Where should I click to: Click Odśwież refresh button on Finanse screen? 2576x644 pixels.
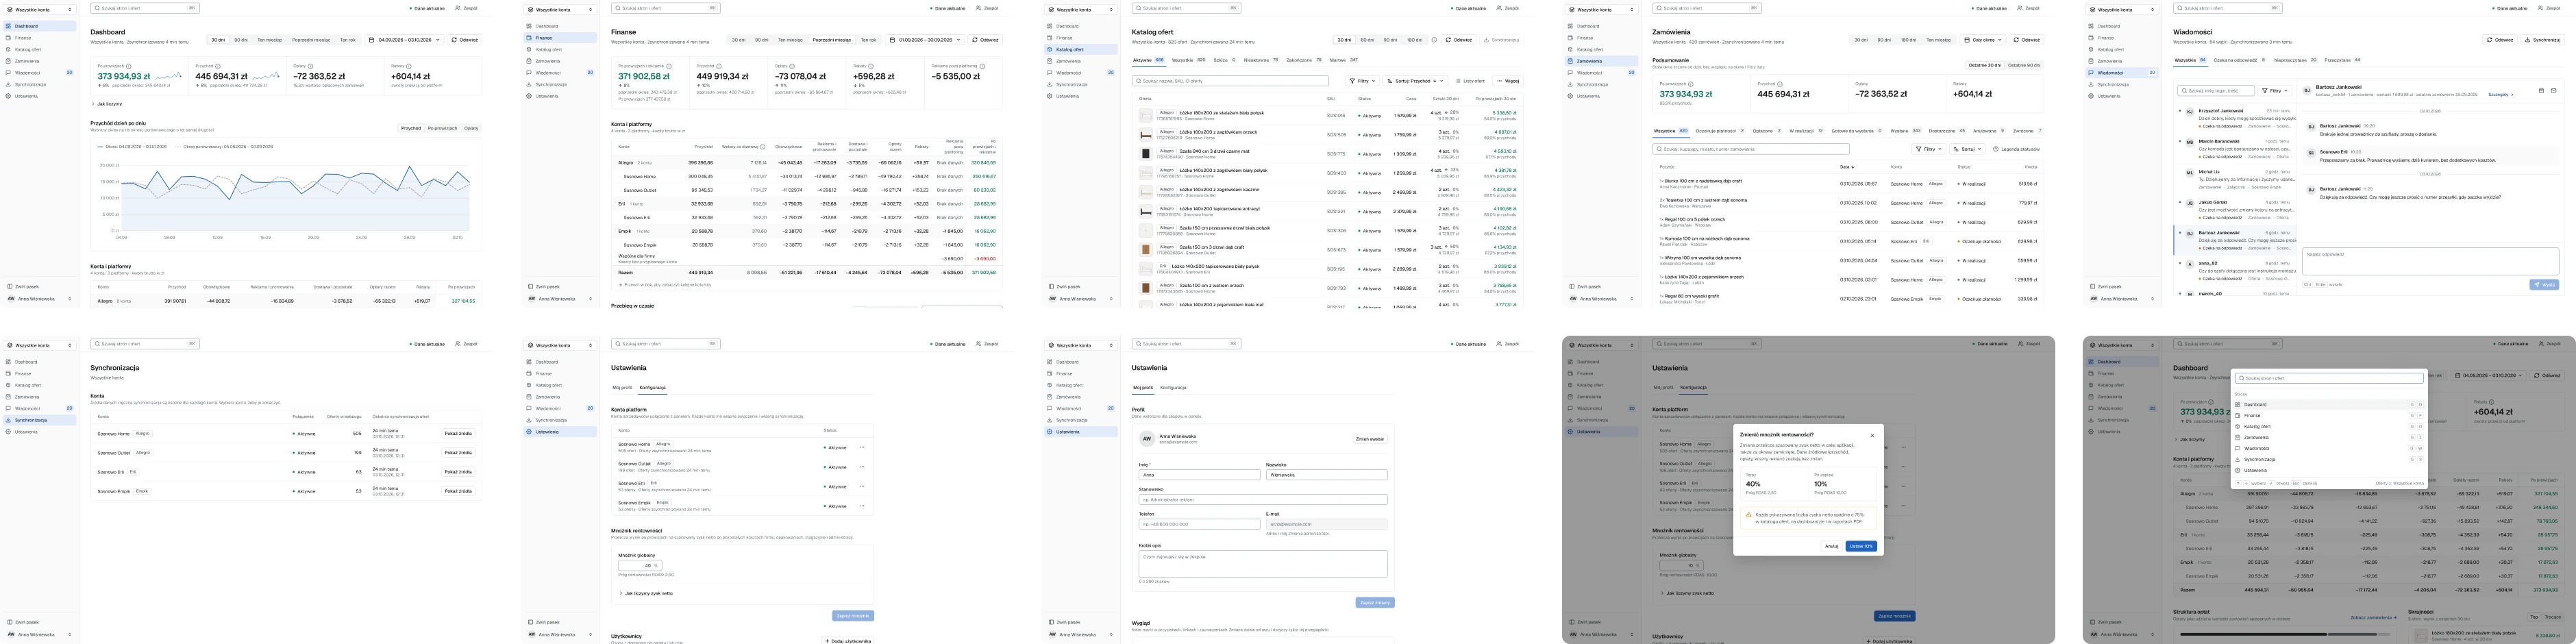[x=986, y=40]
